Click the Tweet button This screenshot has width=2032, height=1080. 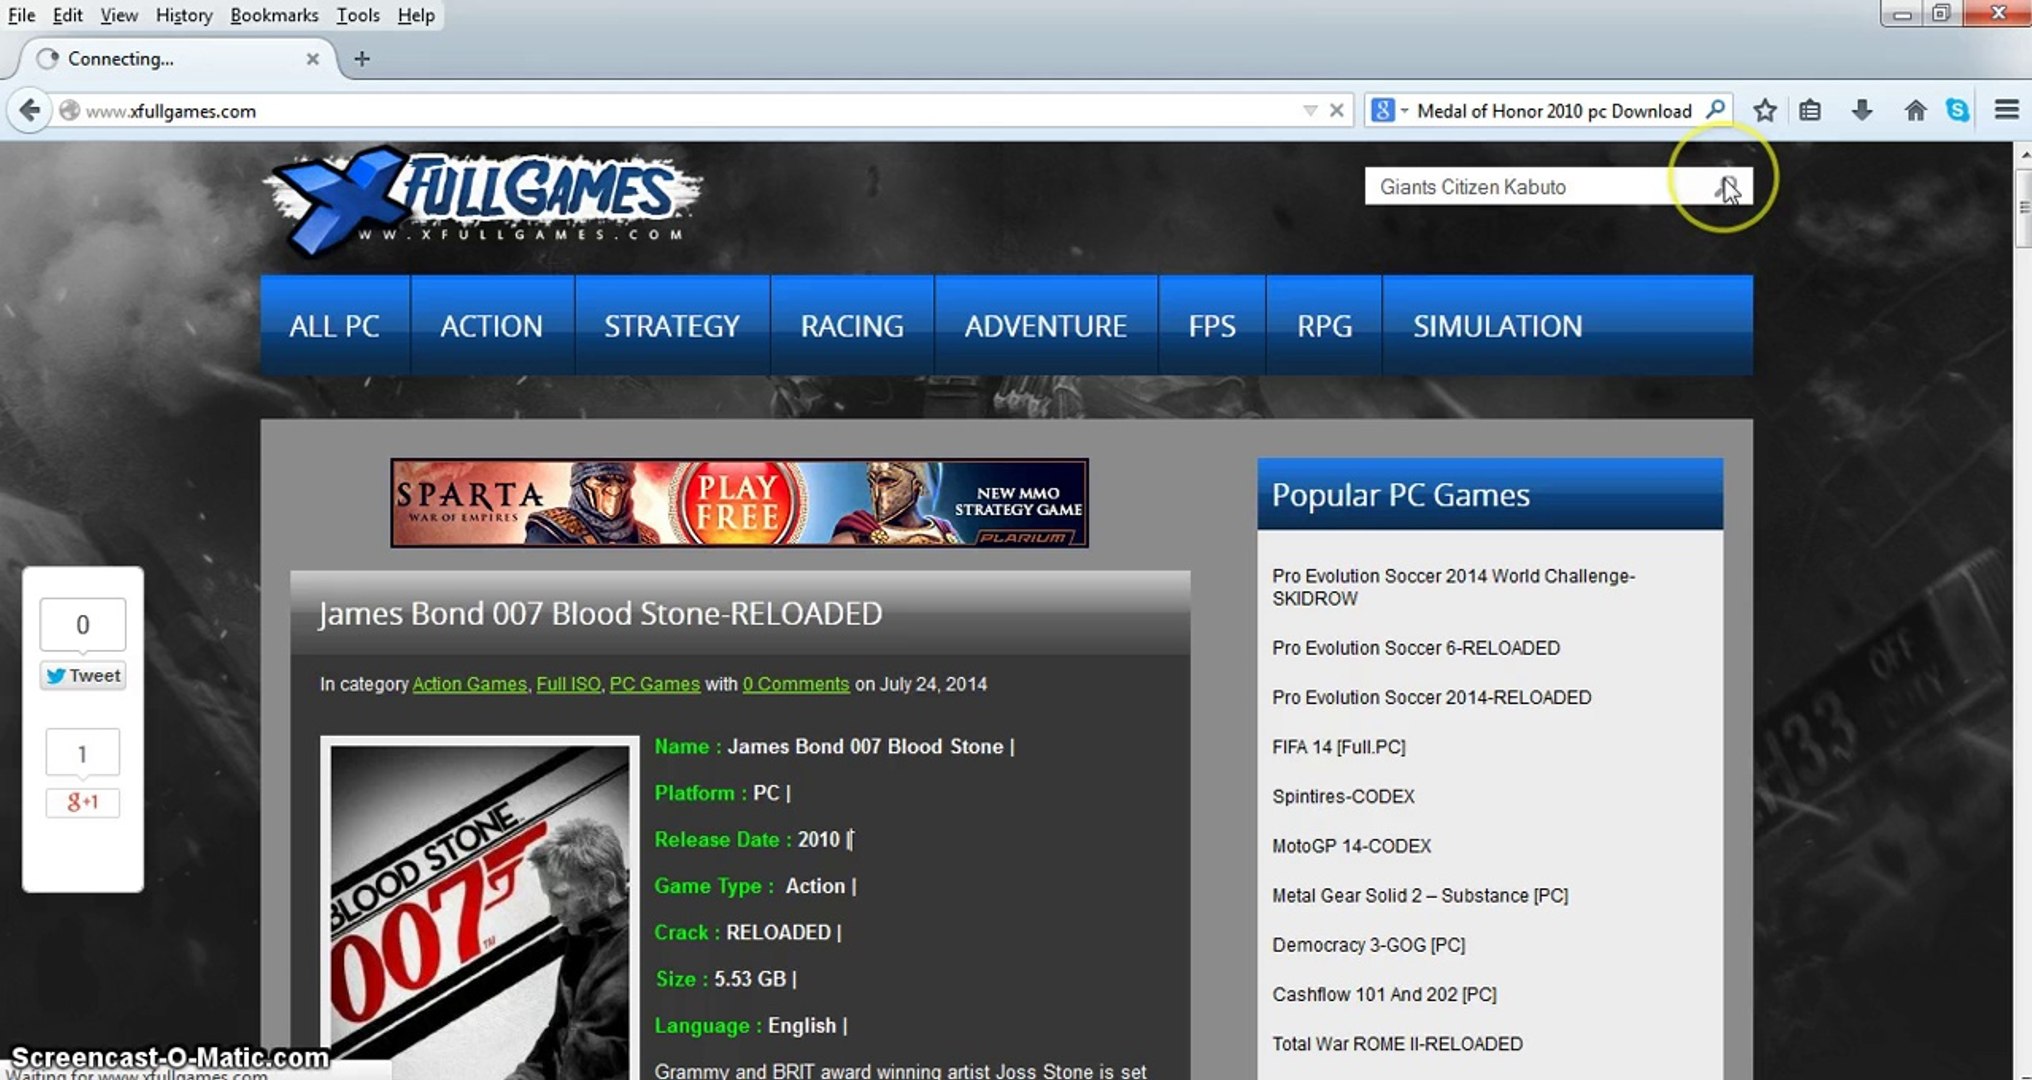click(83, 676)
